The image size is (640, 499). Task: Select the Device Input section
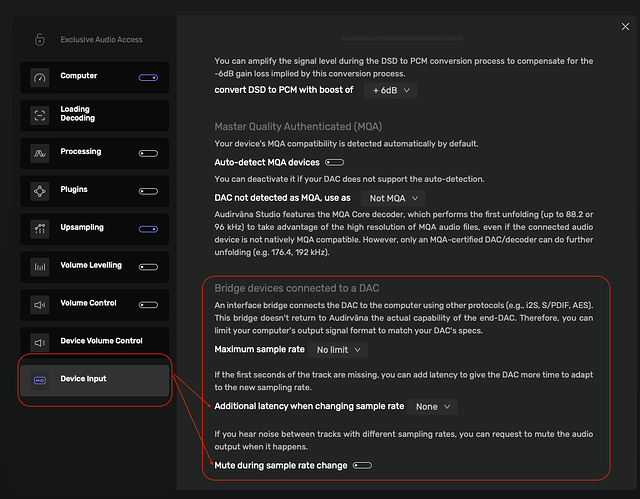95,381
